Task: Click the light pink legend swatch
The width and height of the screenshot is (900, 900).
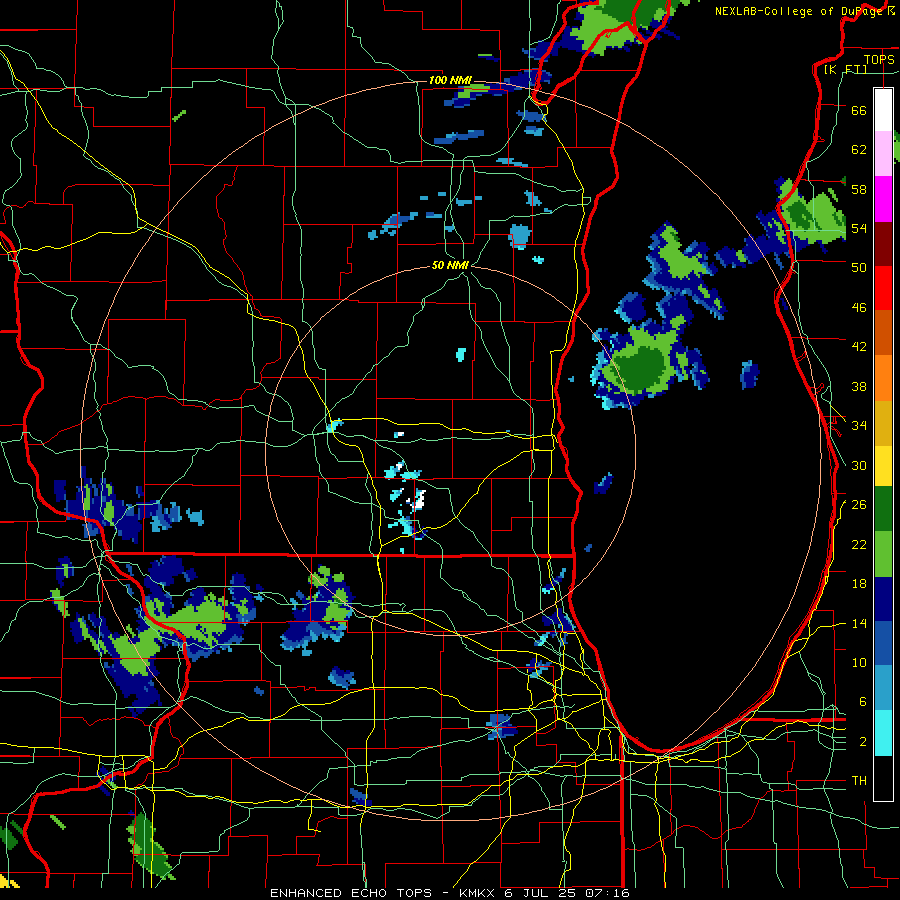Action: [883, 154]
